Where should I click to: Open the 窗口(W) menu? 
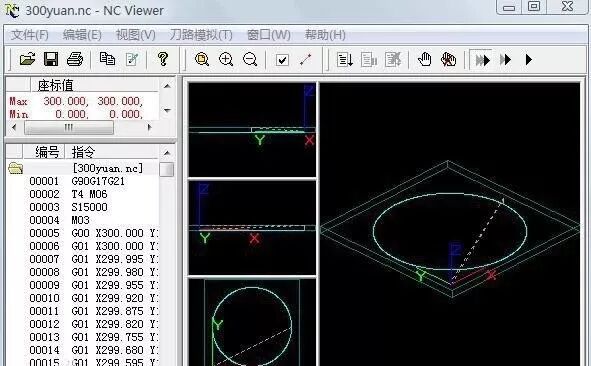coord(268,35)
